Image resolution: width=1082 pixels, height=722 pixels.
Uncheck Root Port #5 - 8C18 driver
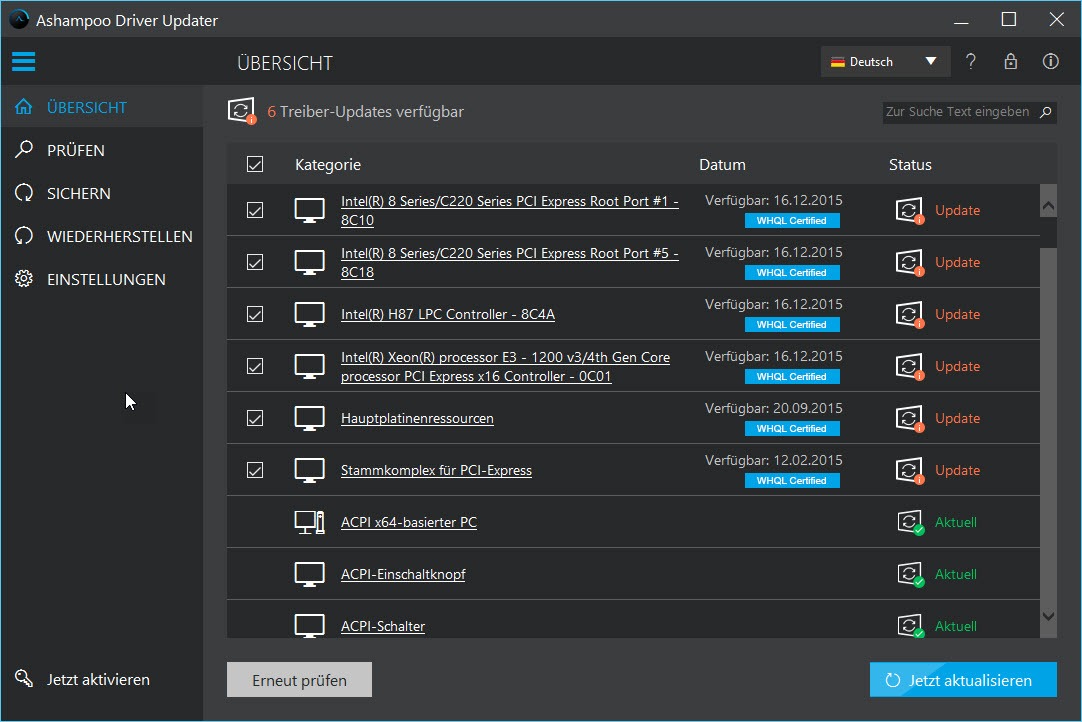(255, 262)
